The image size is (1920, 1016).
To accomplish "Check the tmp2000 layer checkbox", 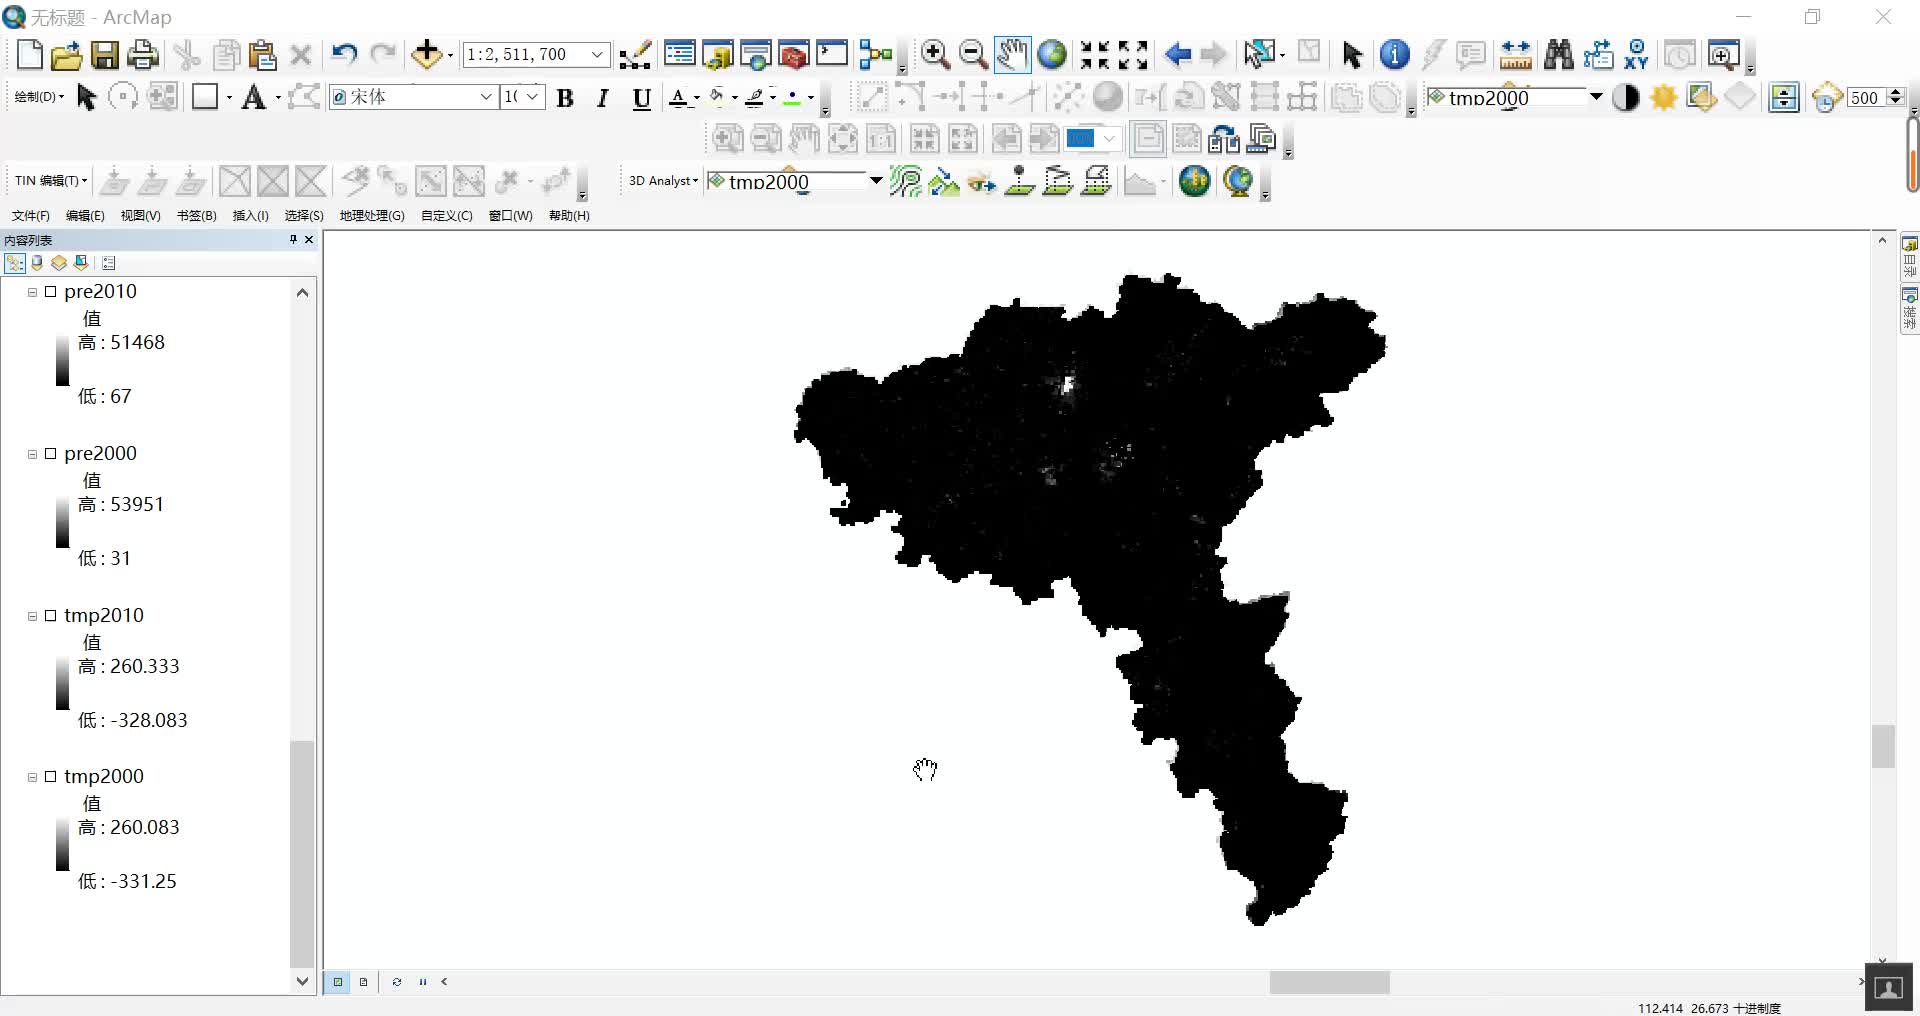I will [52, 776].
